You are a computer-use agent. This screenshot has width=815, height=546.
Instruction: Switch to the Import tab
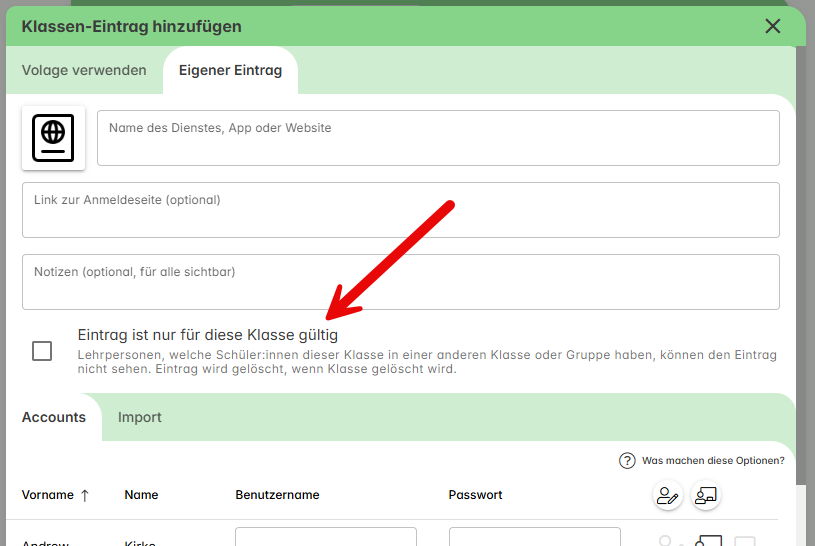click(139, 417)
